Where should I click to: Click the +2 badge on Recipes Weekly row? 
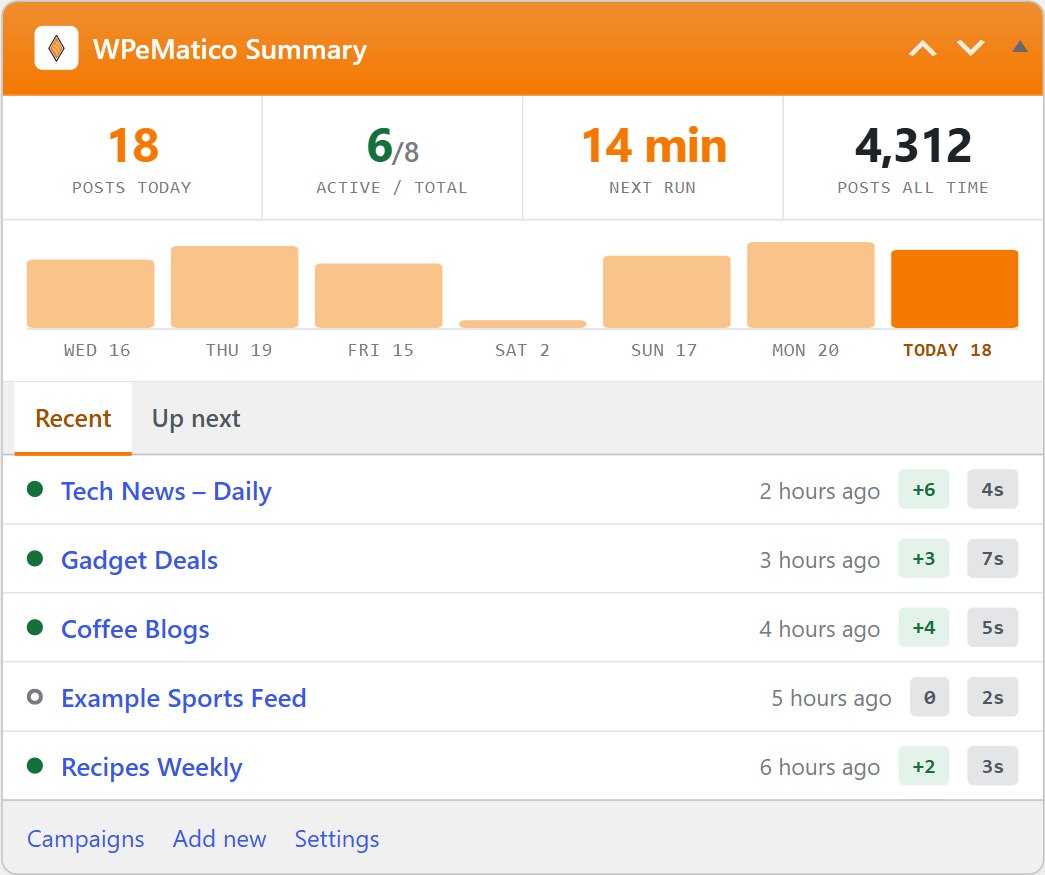tap(924, 766)
